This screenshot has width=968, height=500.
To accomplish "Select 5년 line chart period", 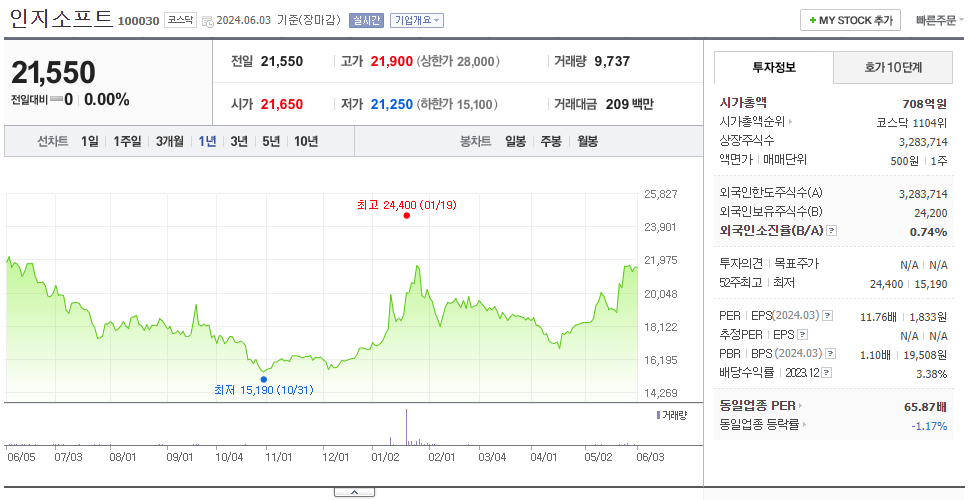I will 271,141.
